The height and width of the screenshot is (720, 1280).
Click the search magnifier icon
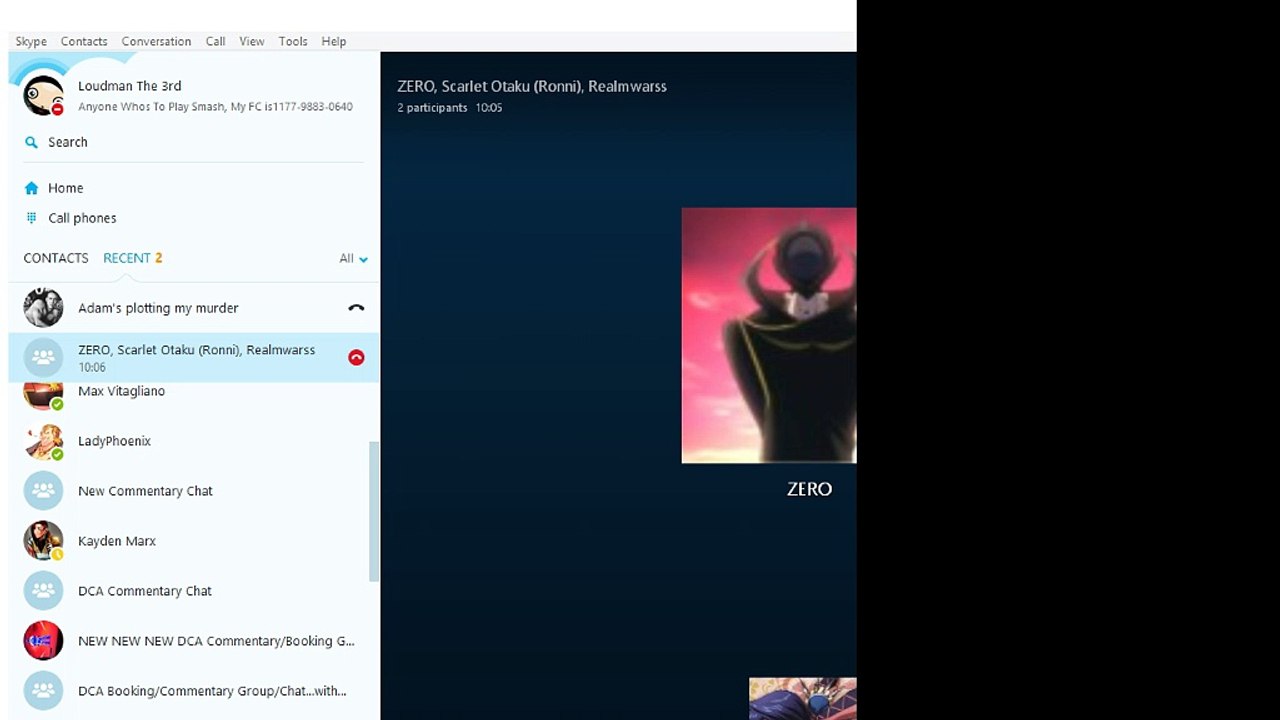click(31, 142)
